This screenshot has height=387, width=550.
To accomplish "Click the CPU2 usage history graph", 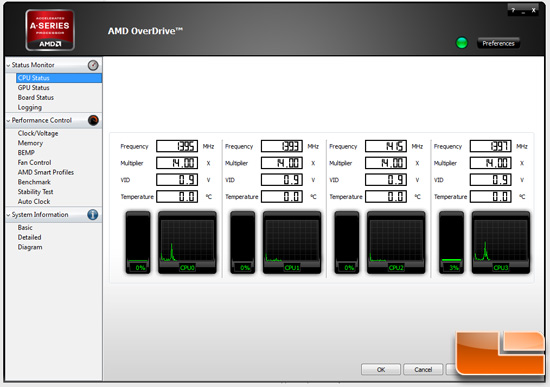I will pos(396,242).
